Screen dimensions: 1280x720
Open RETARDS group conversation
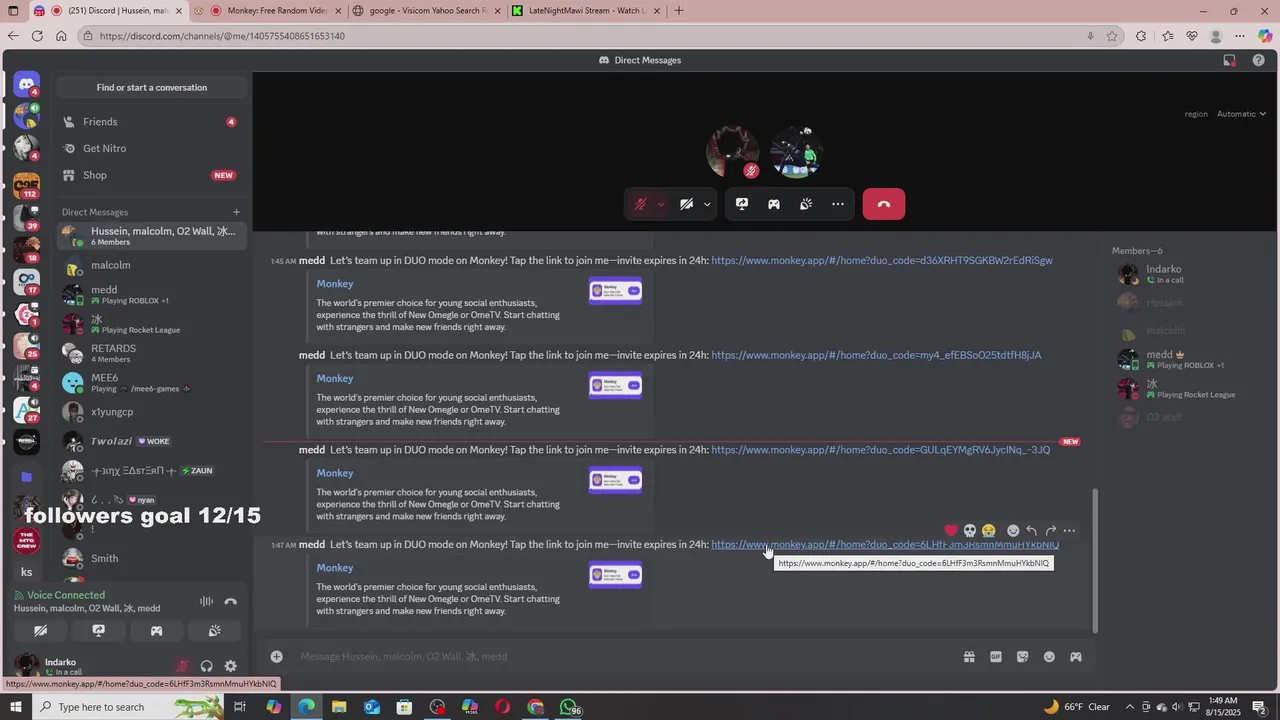point(150,353)
